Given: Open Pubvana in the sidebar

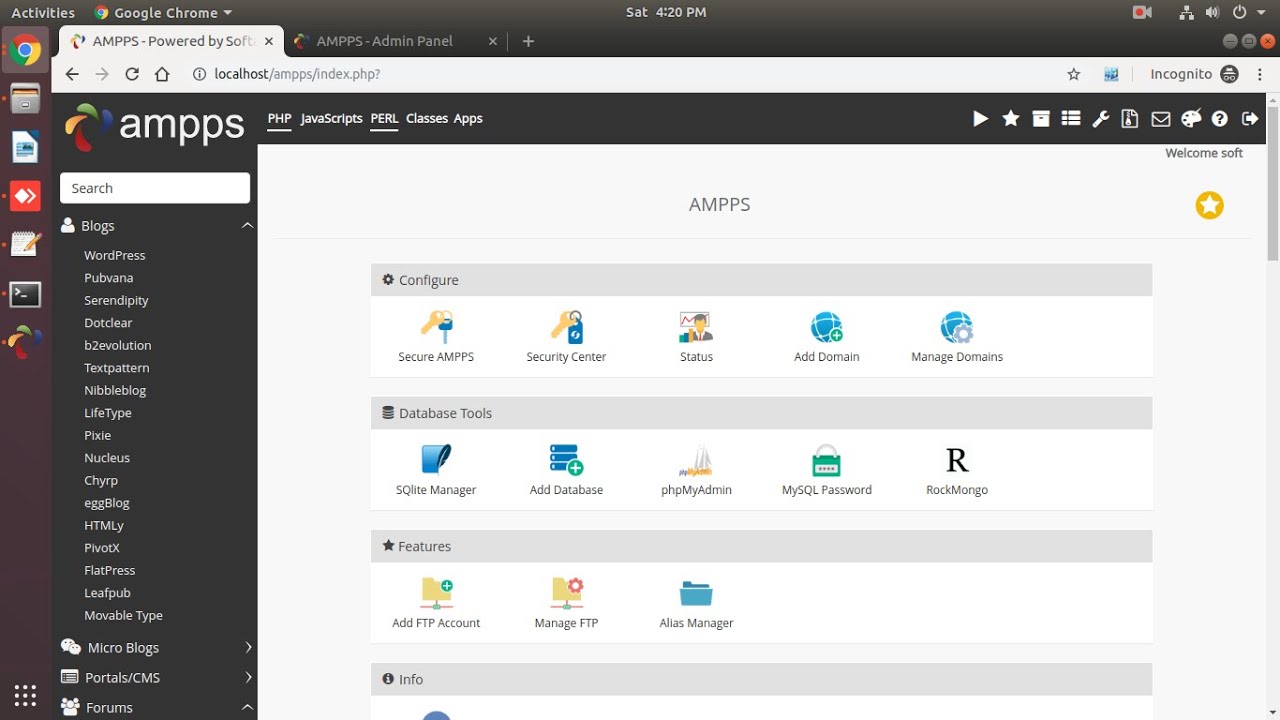Looking at the screenshot, I should tap(109, 278).
